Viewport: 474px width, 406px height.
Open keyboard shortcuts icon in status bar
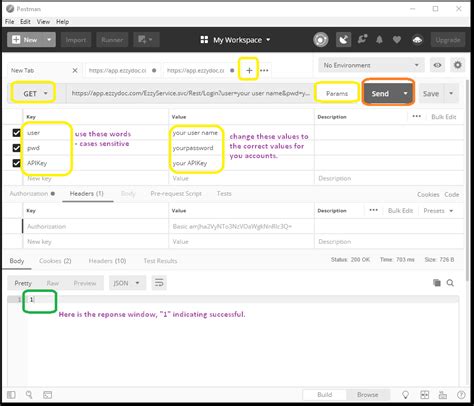[443, 395]
